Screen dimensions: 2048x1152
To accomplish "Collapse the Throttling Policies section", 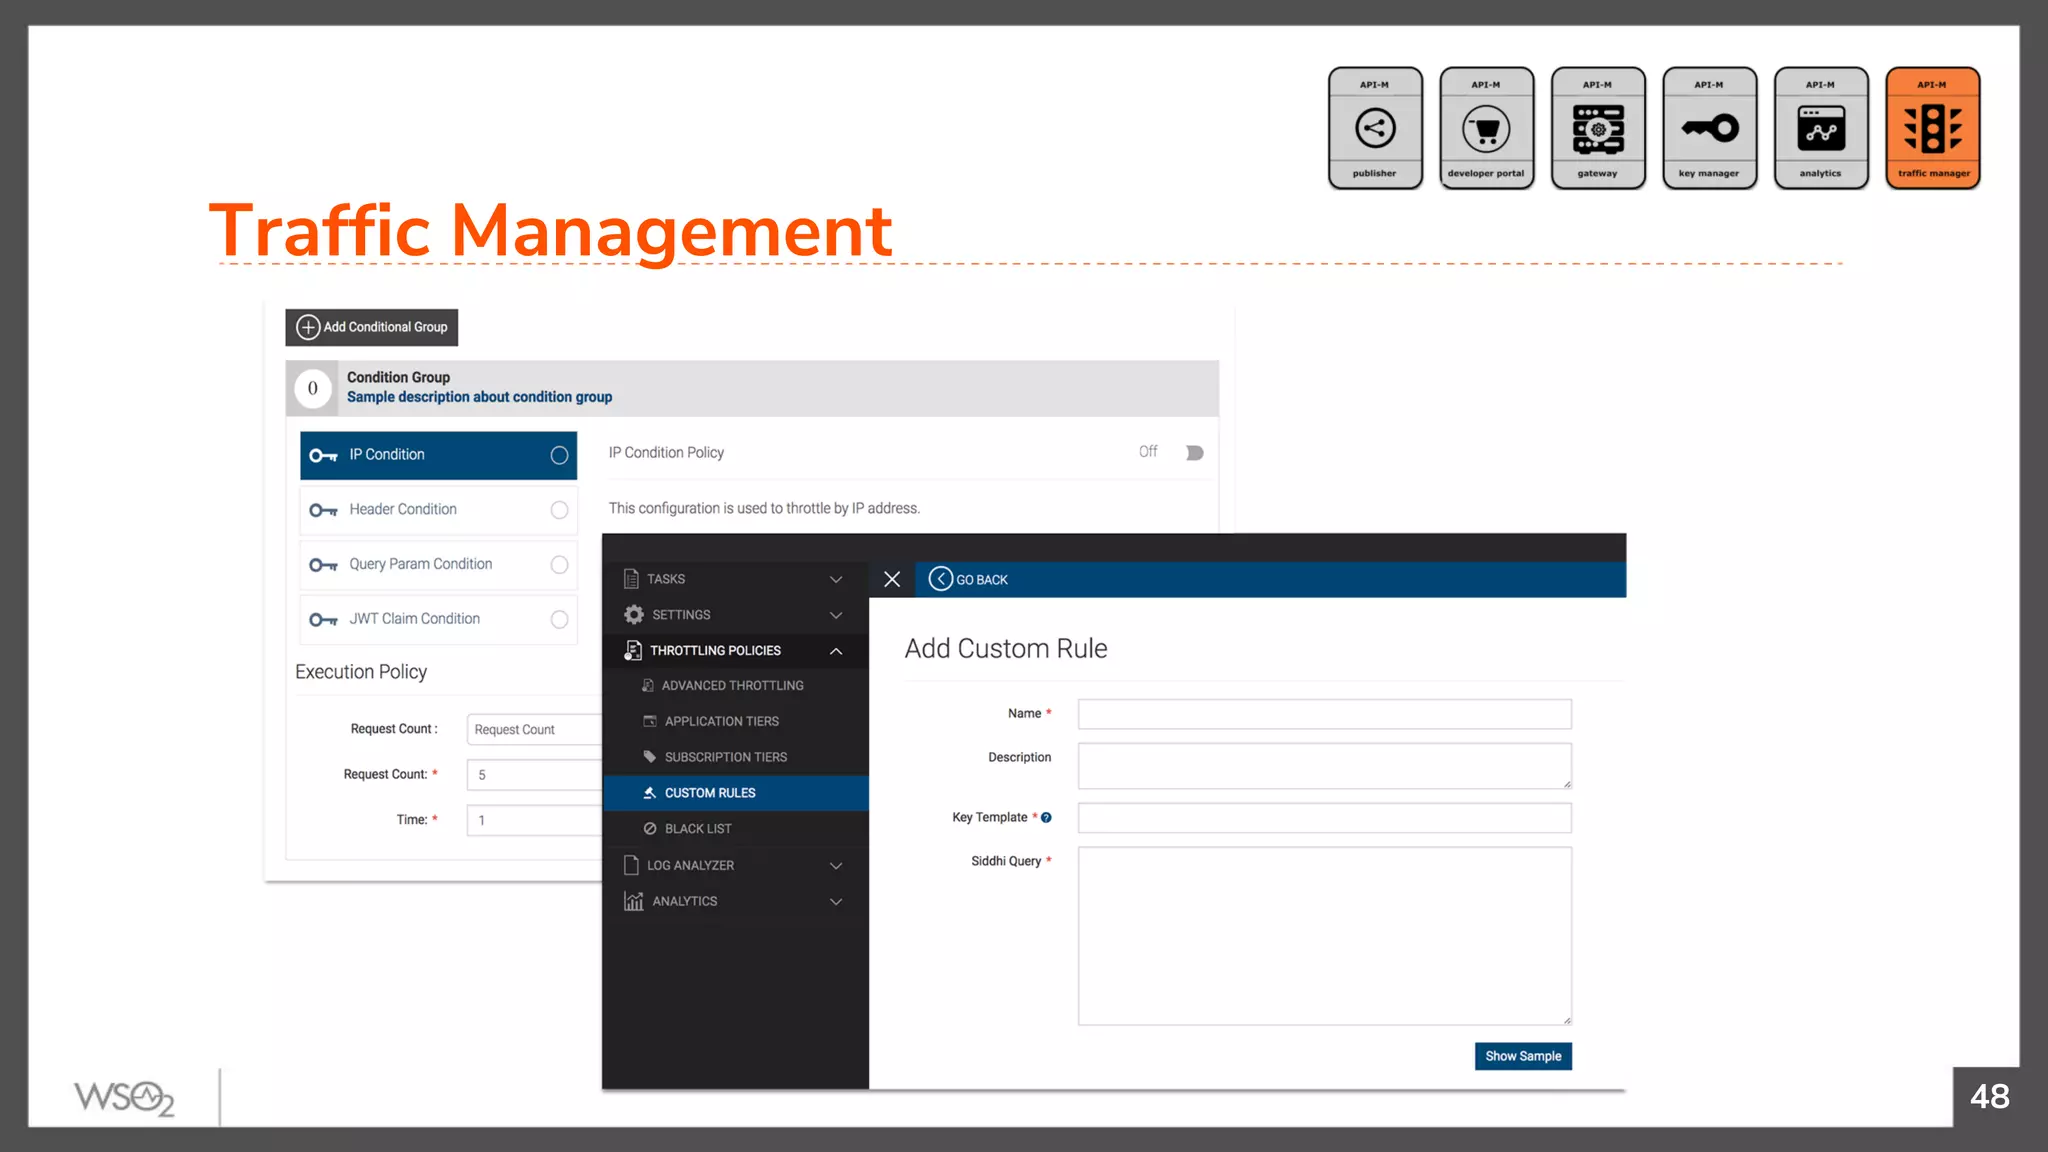I will click(x=836, y=651).
